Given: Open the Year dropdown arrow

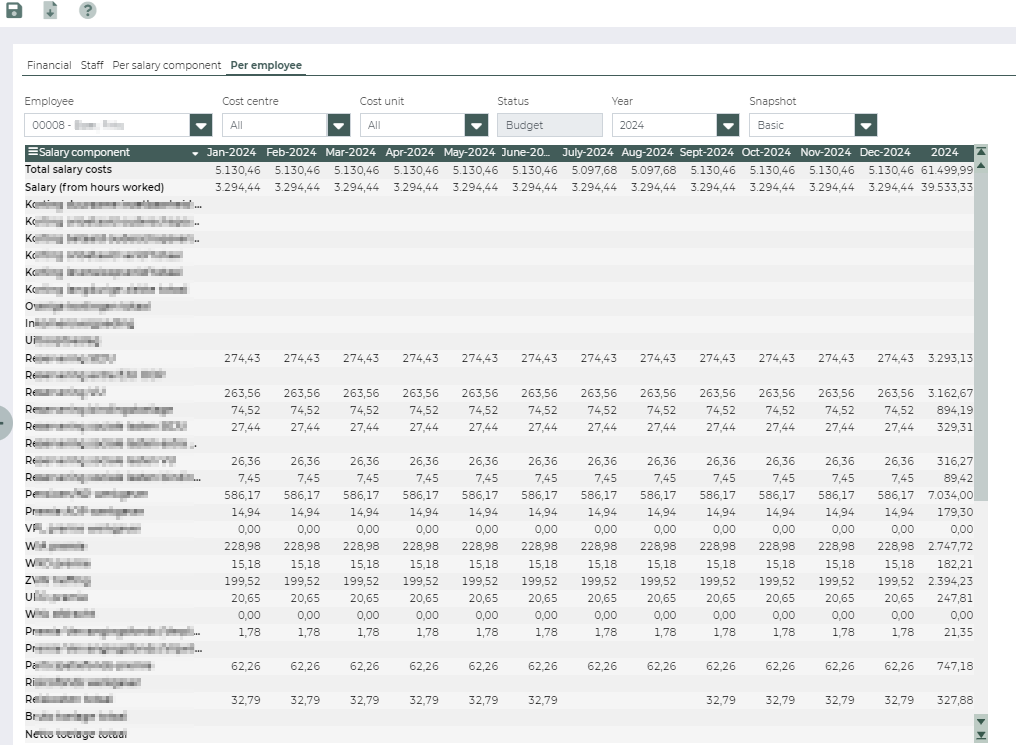Looking at the screenshot, I should click(x=728, y=125).
